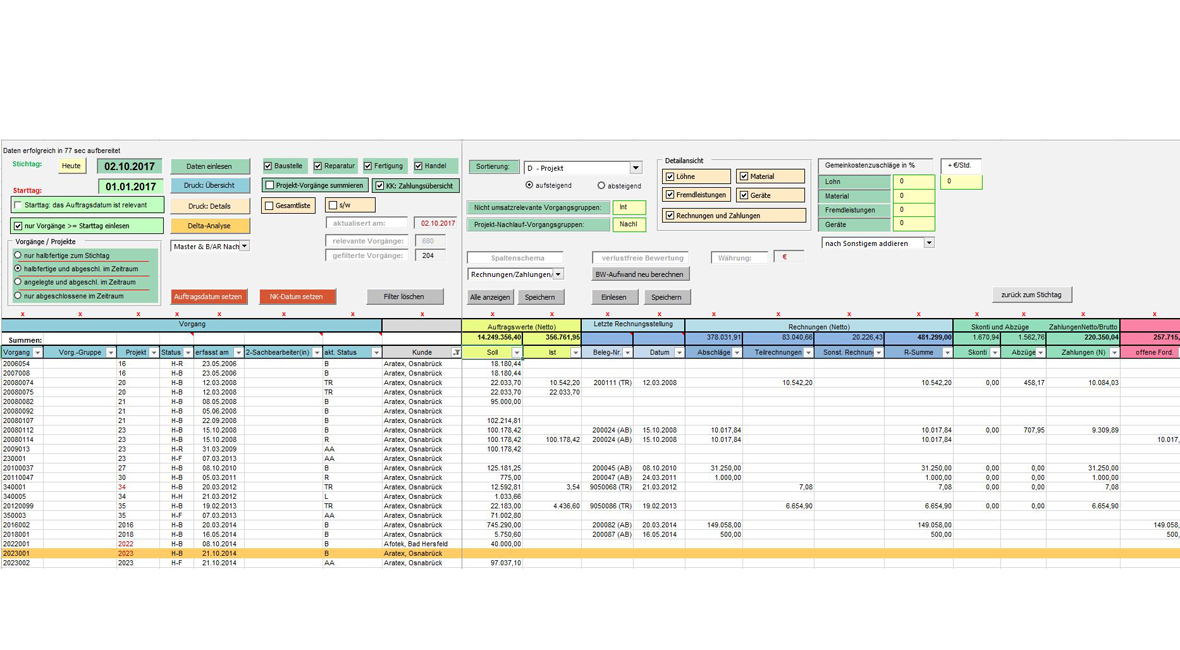The width and height of the screenshot is (1180, 650).
Task: Expand the Sortierung dropdown showing D - Projekt
Action: [x=635, y=168]
